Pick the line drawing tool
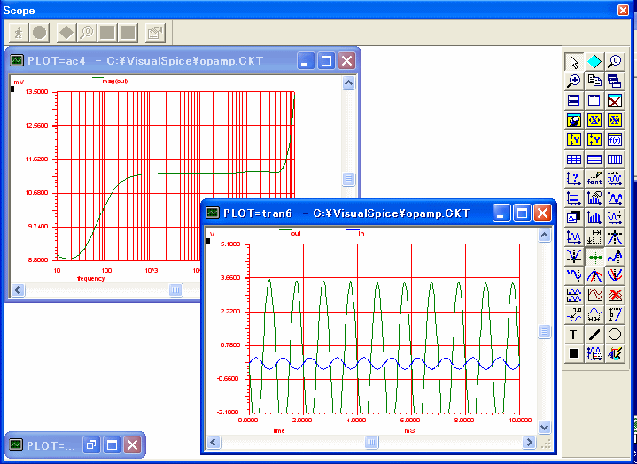The width and height of the screenshot is (637, 464). 595,334
